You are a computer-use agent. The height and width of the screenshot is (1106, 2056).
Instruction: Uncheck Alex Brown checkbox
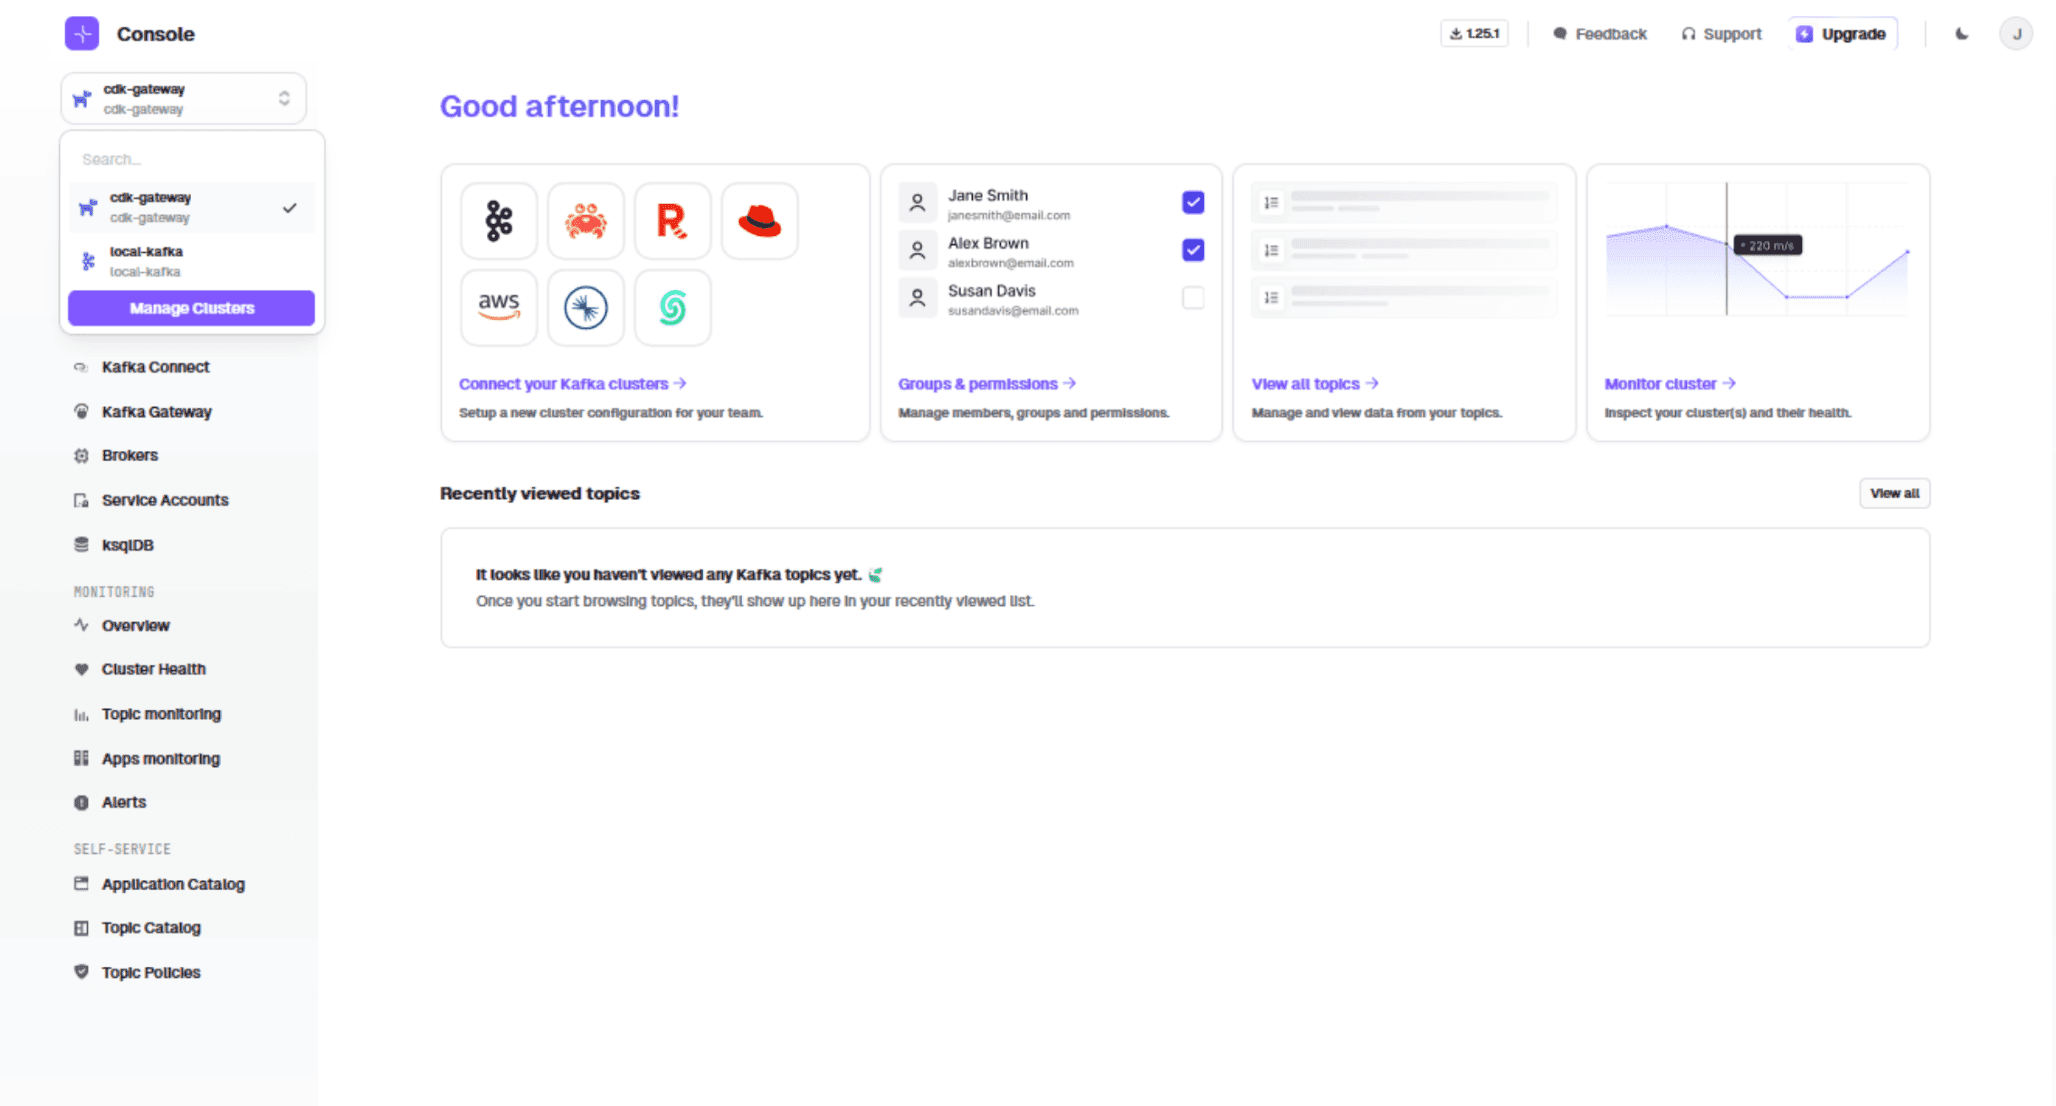[x=1193, y=250]
